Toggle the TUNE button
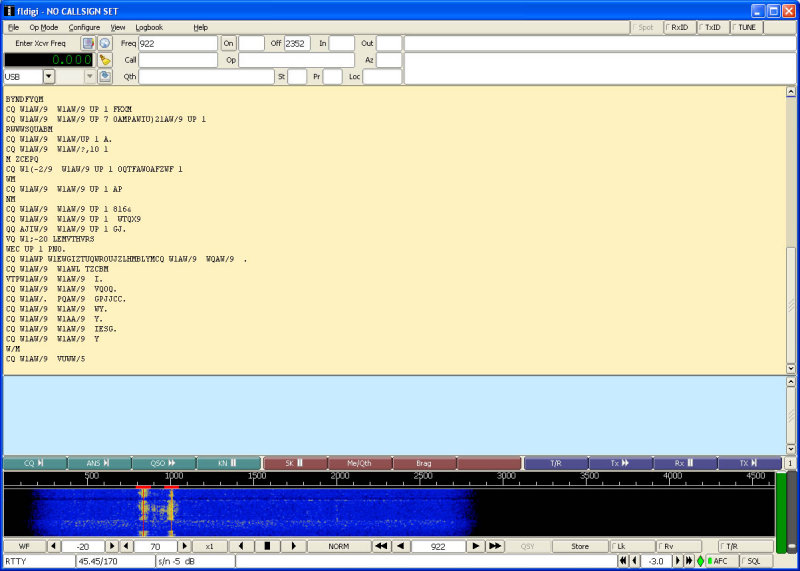Viewport: 800px width, 571px height. click(x=747, y=28)
